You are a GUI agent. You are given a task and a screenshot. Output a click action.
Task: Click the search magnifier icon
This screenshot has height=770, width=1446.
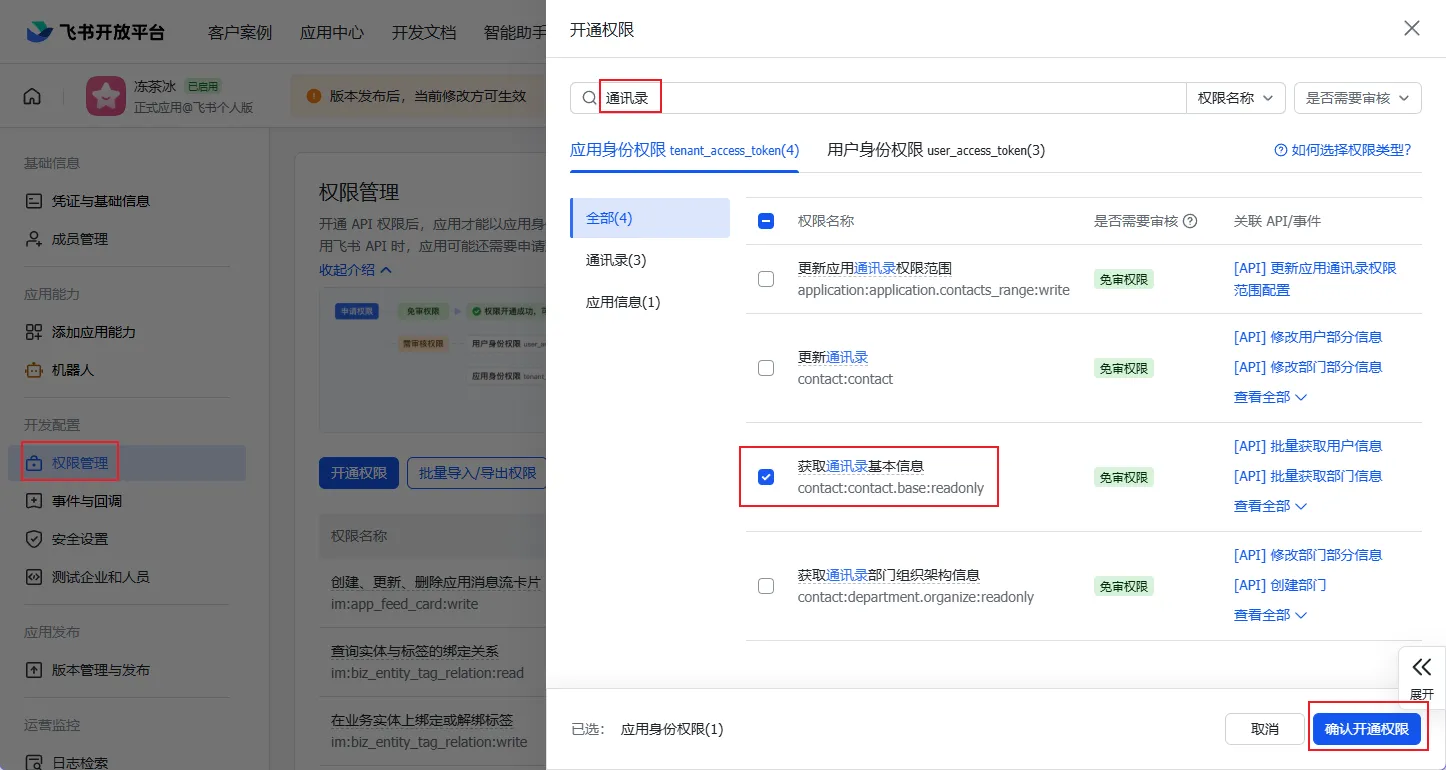click(589, 98)
